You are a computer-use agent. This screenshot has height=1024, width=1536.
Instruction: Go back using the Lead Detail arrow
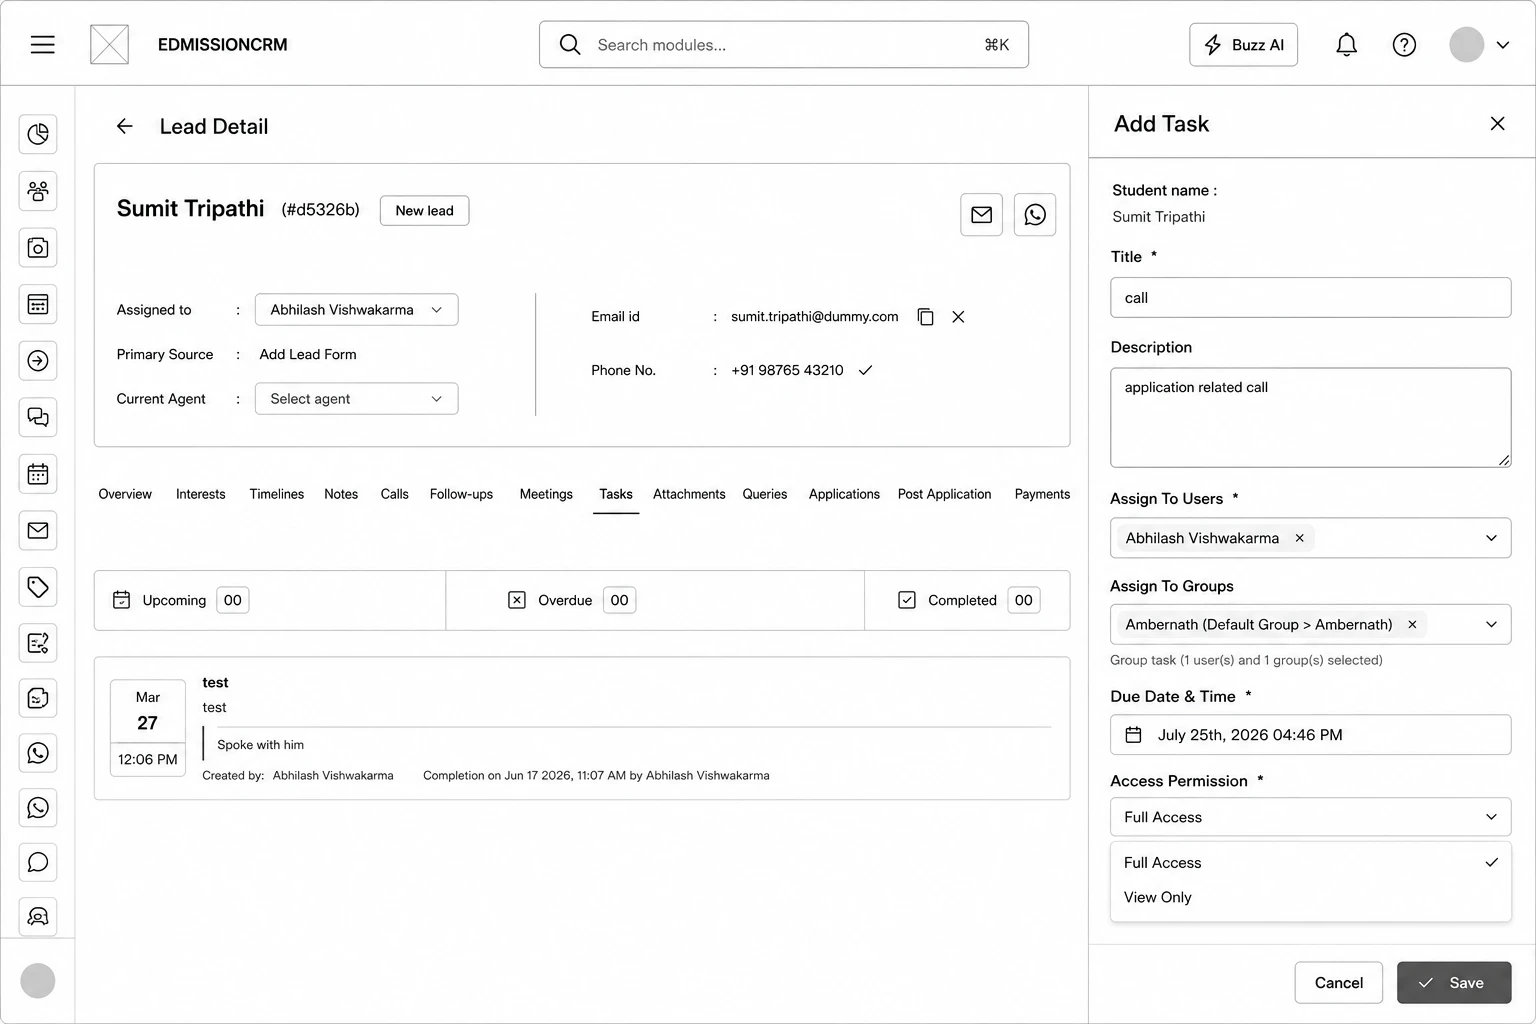click(x=124, y=126)
